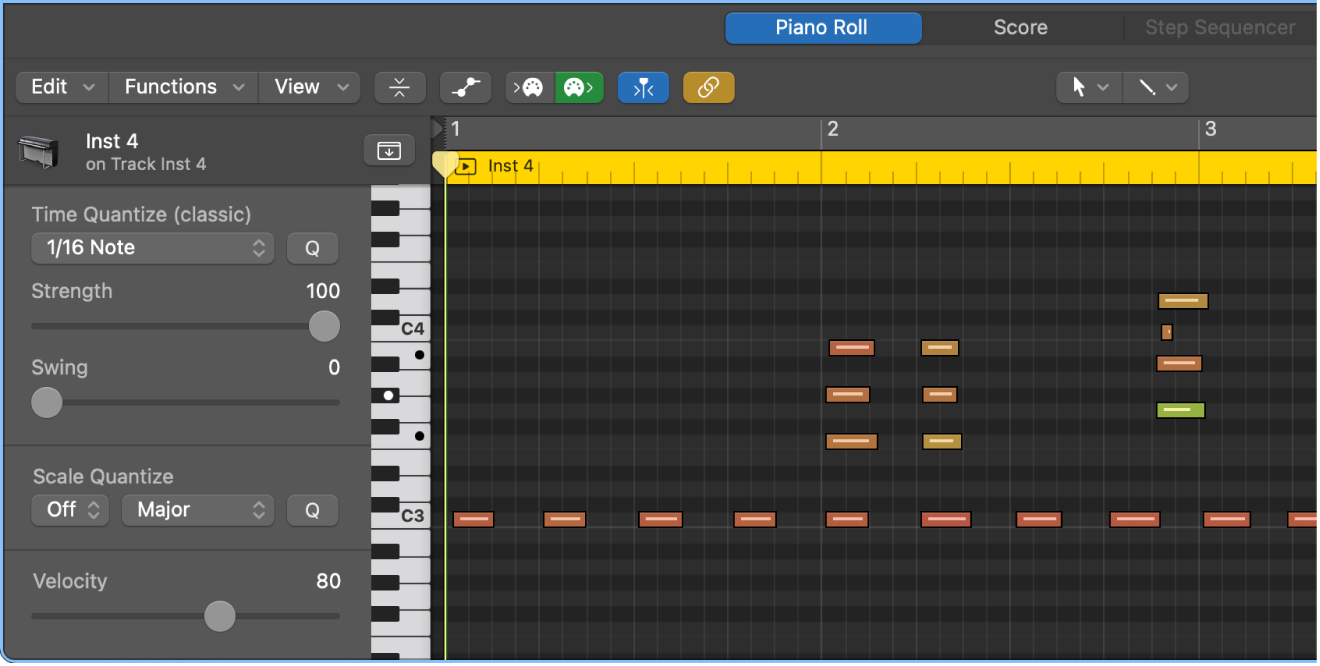Click the Collapse Mode icon button
Image resolution: width=1320 pixels, height=666 pixels.
(x=400, y=88)
